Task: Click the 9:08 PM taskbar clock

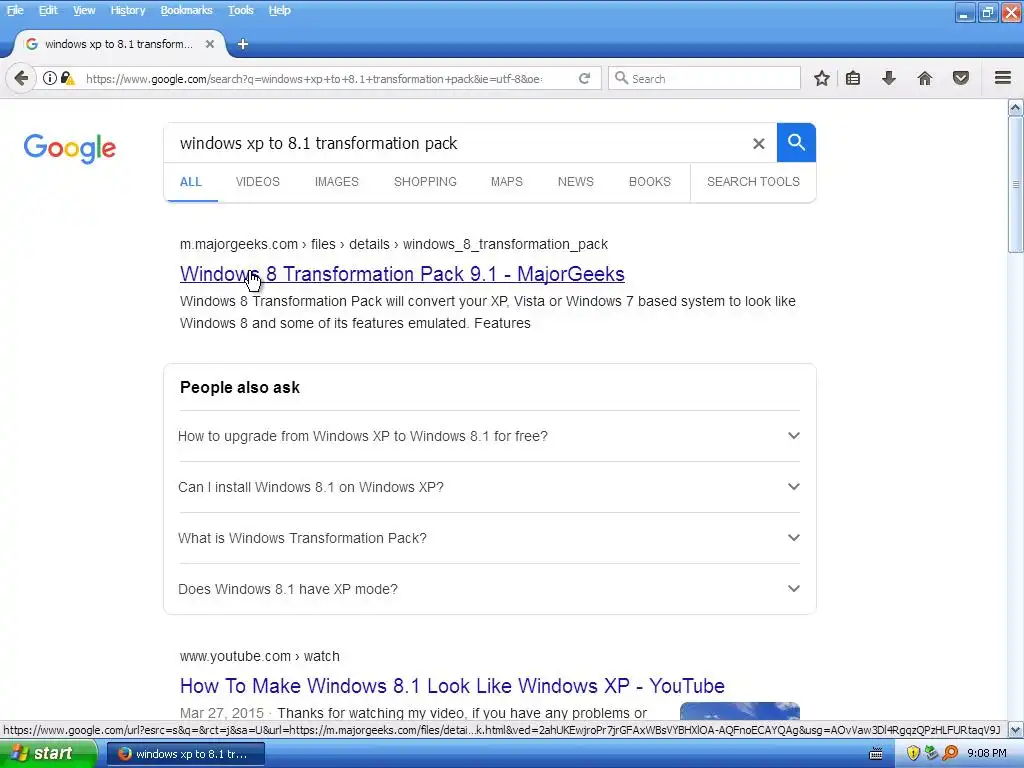Action: pyautogui.click(x=987, y=754)
